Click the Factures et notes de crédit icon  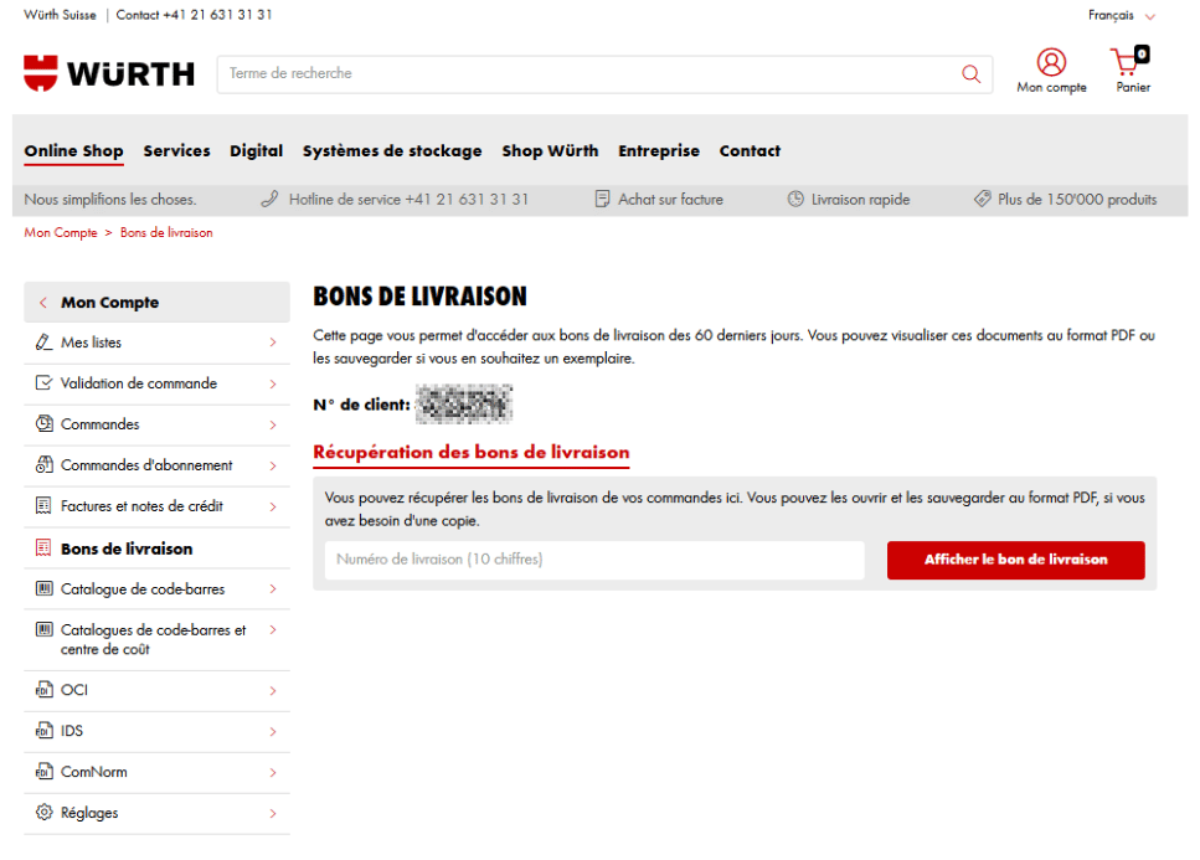pos(44,506)
